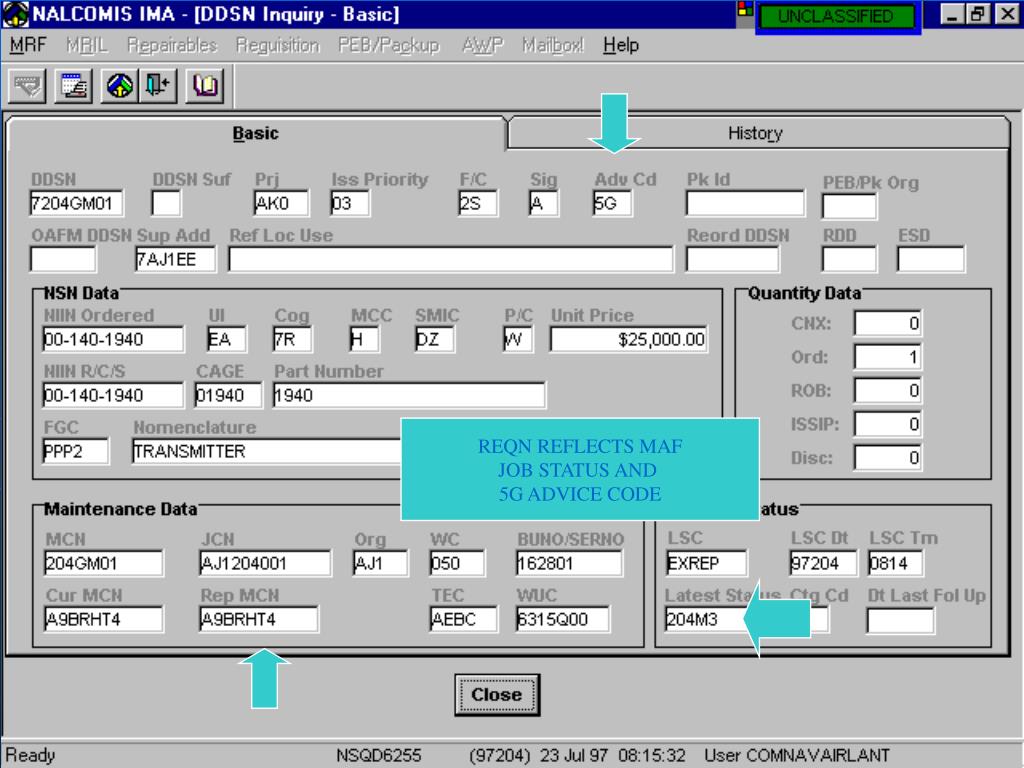This screenshot has width=1024, height=768.
Task: Click the WC field showing 050
Action: (457, 564)
